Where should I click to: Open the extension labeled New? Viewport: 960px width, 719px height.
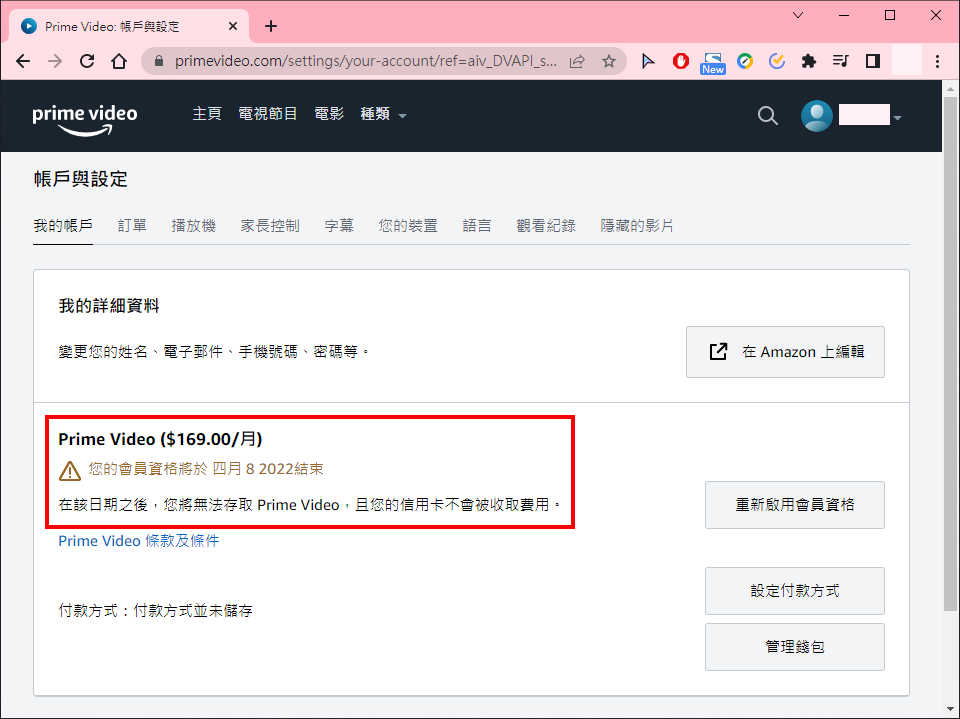(713, 63)
